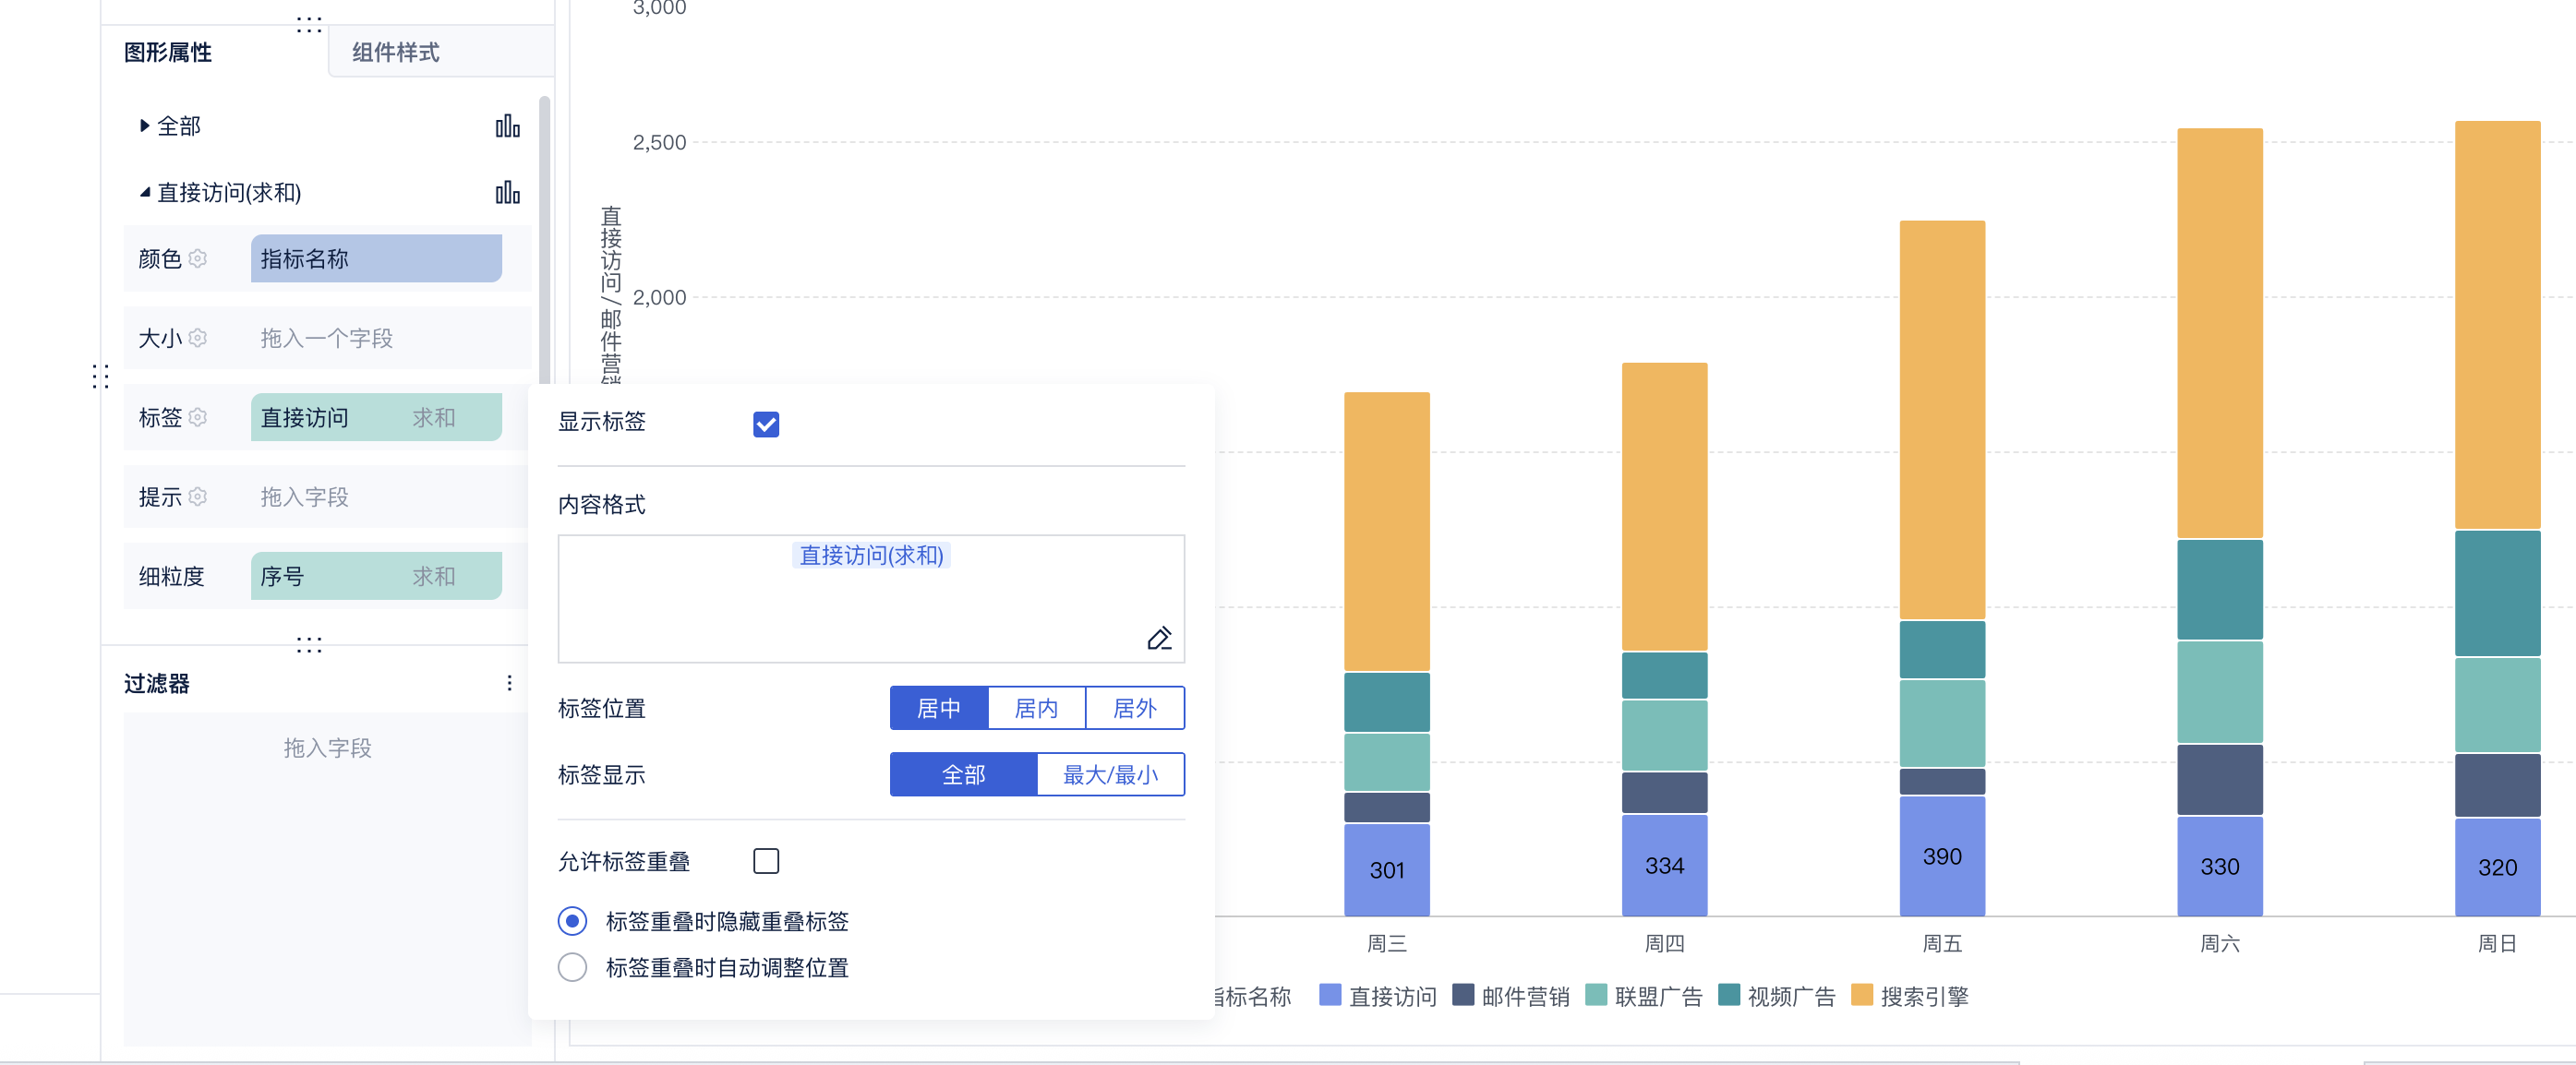2576x1065 pixels.
Task: Set label position to 居内
Action: tap(1036, 708)
